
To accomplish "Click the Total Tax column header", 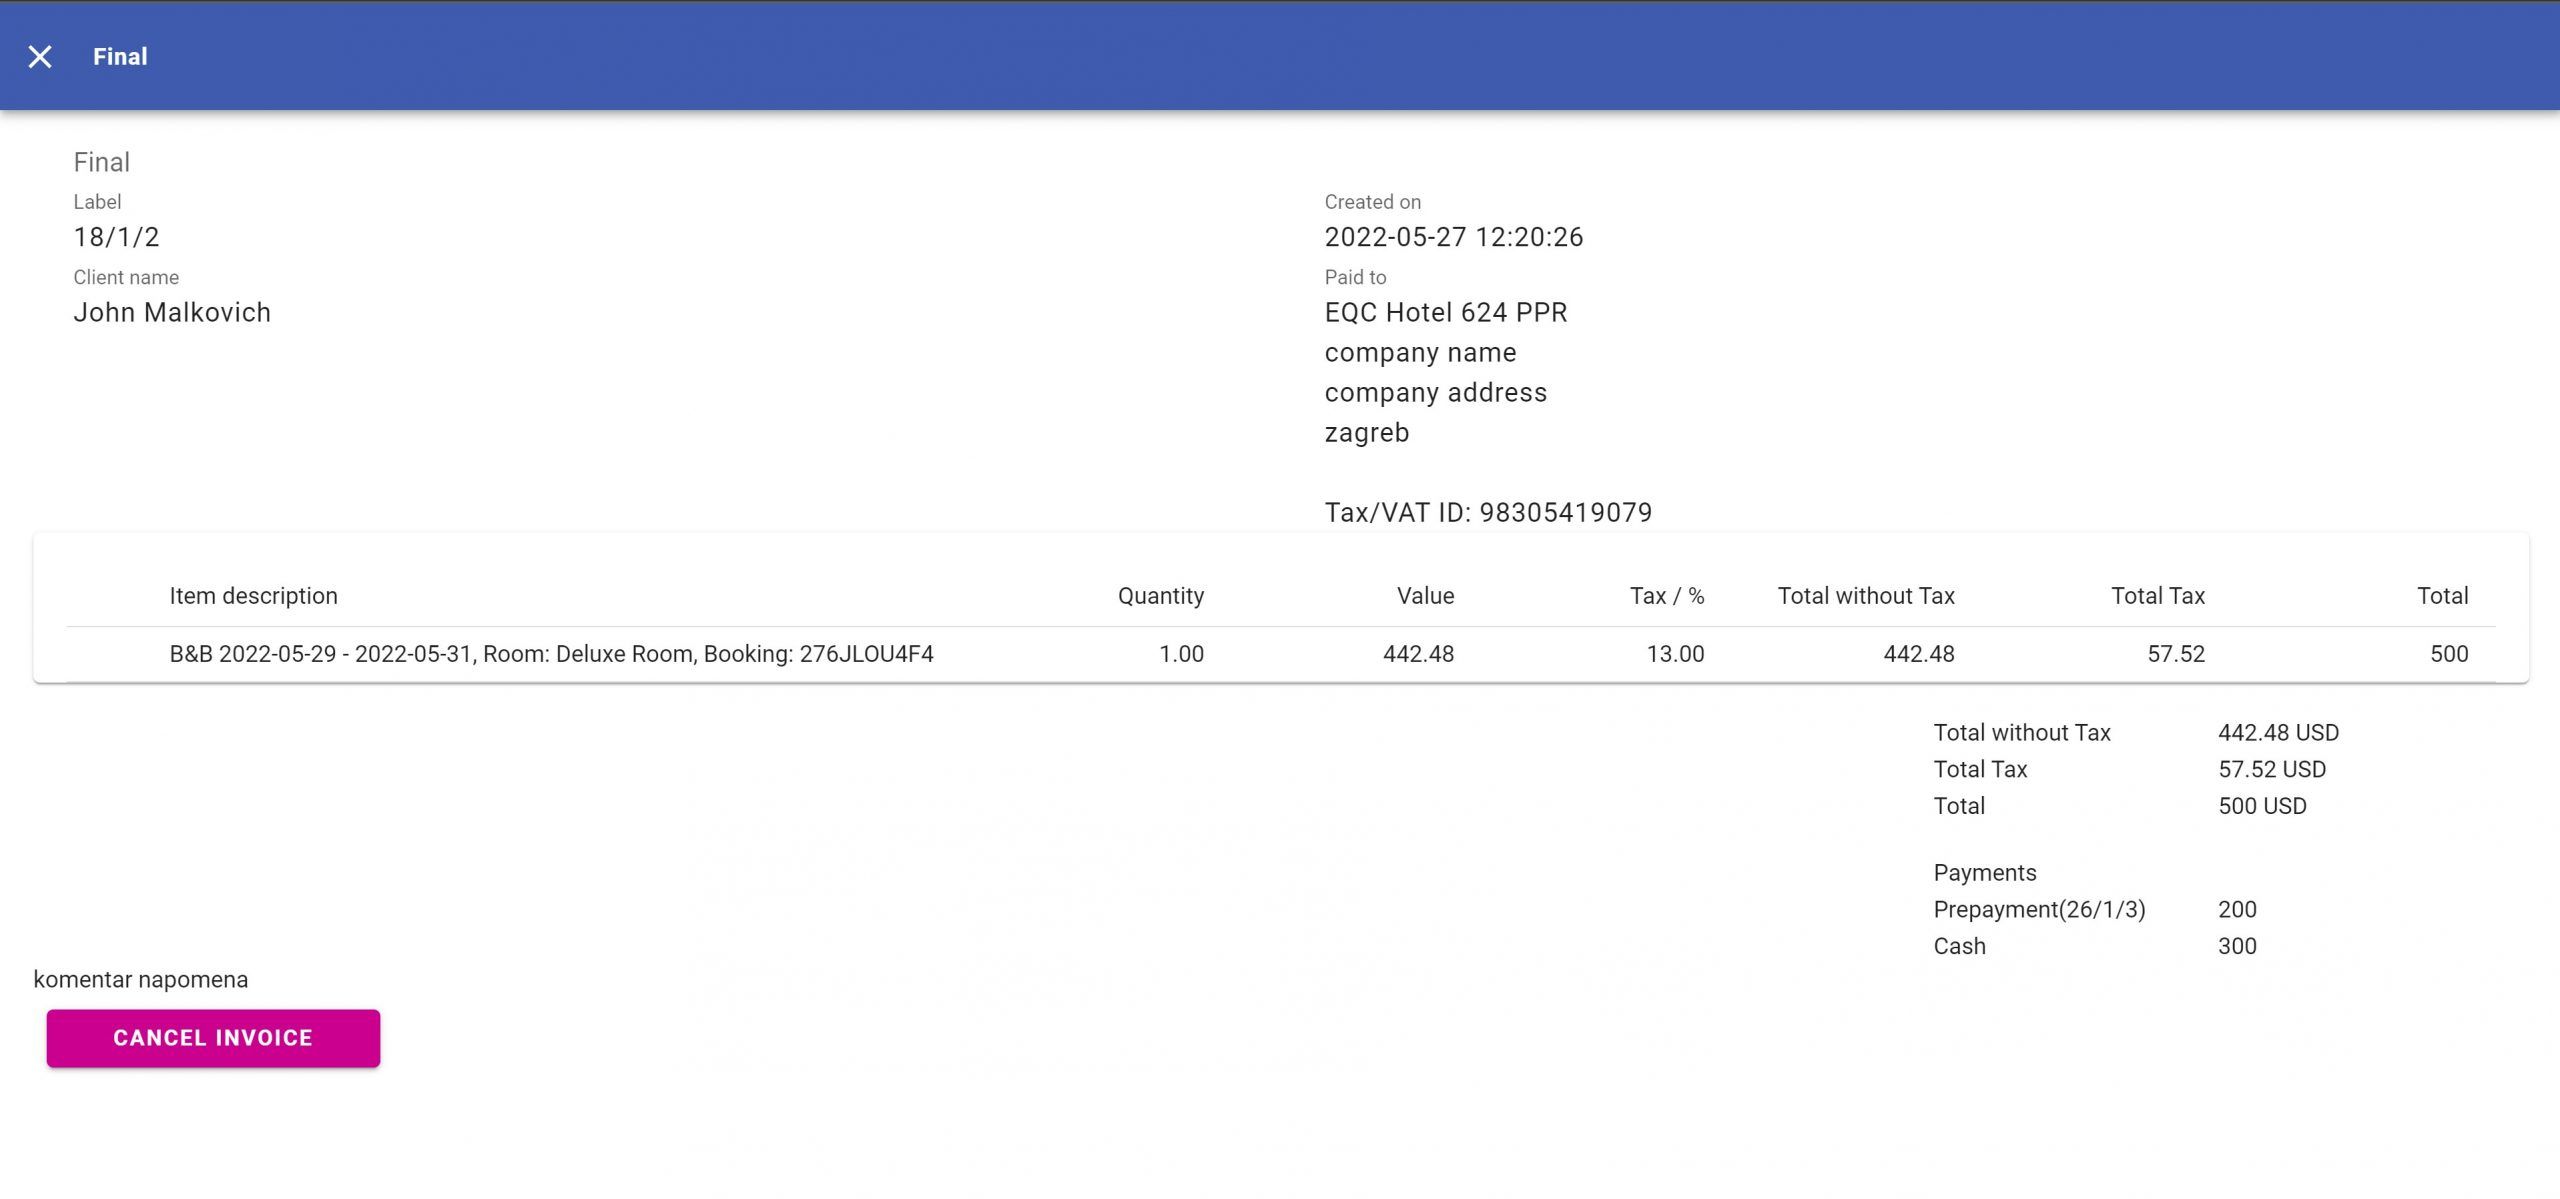I will [x=2156, y=595].
